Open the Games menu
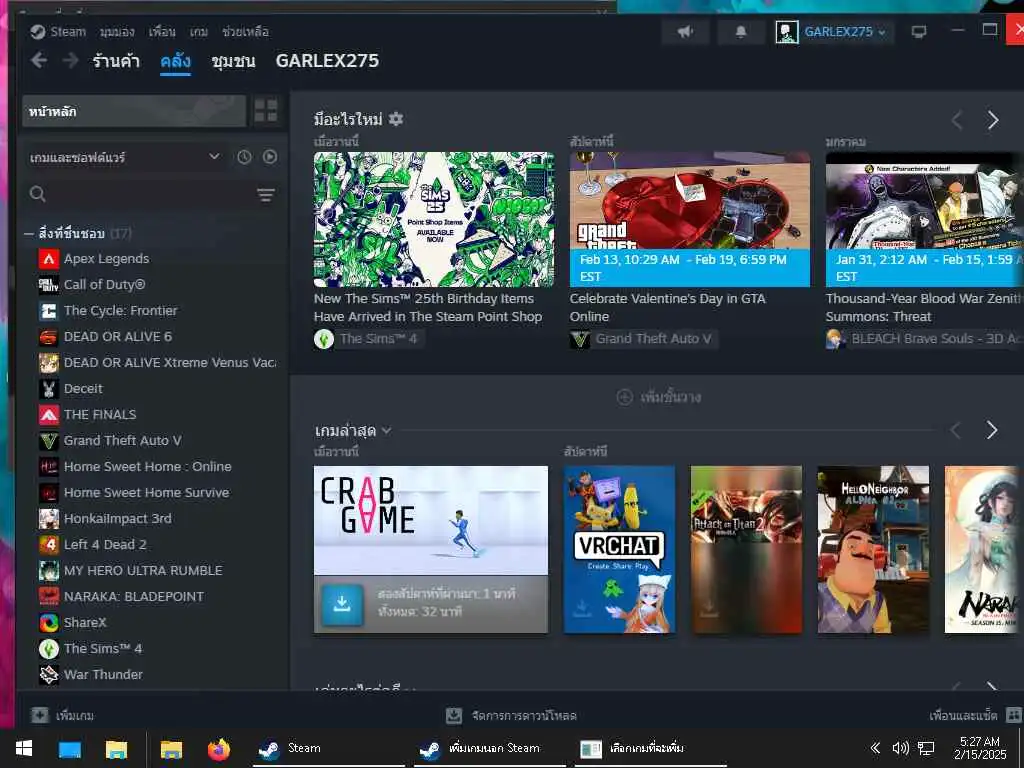The height and width of the screenshot is (768, 1024). tap(199, 31)
